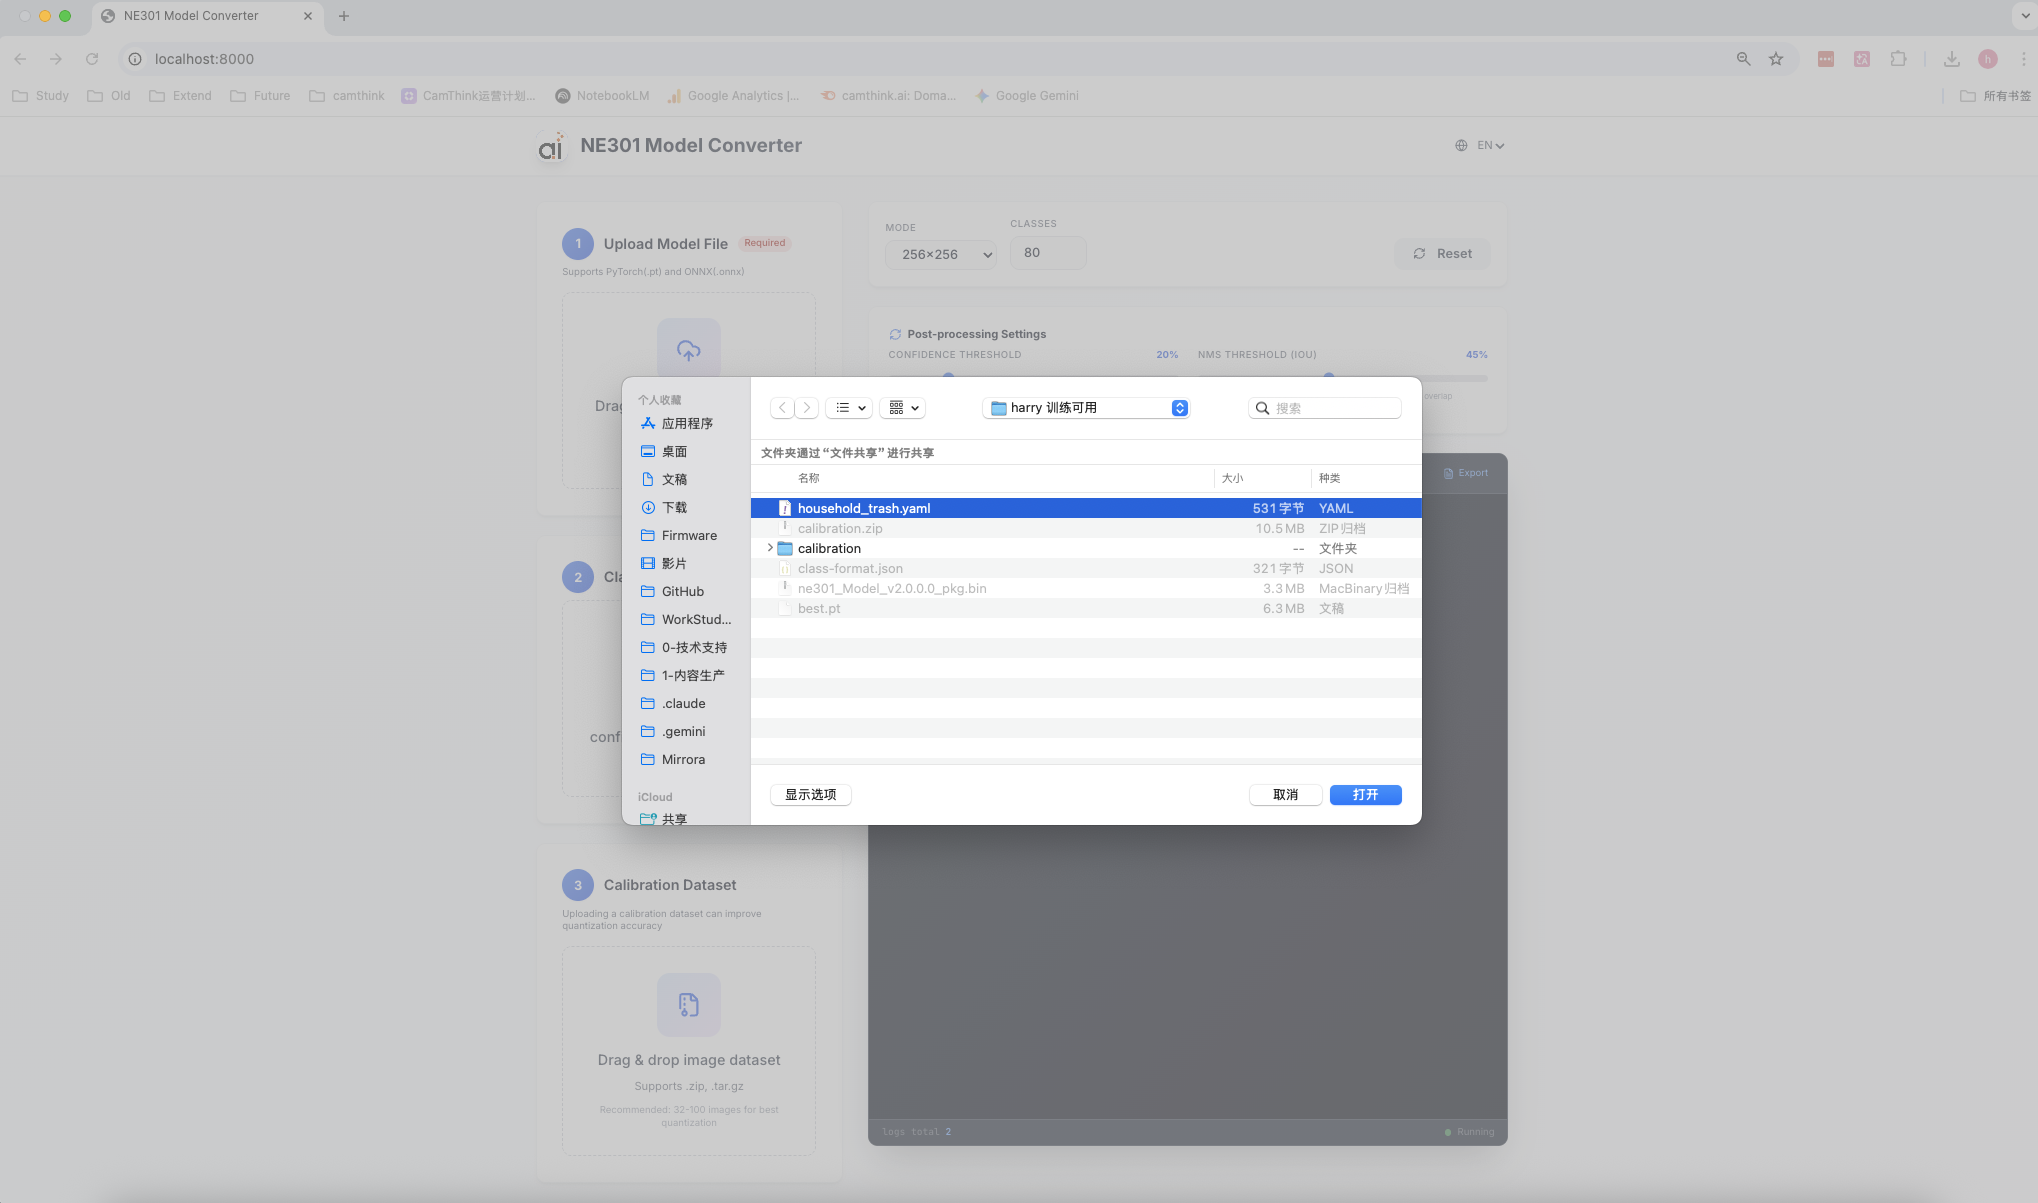Expand the calibration folder disclosure triangle
This screenshot has height=1203, width=2038.
pos(770,548)
